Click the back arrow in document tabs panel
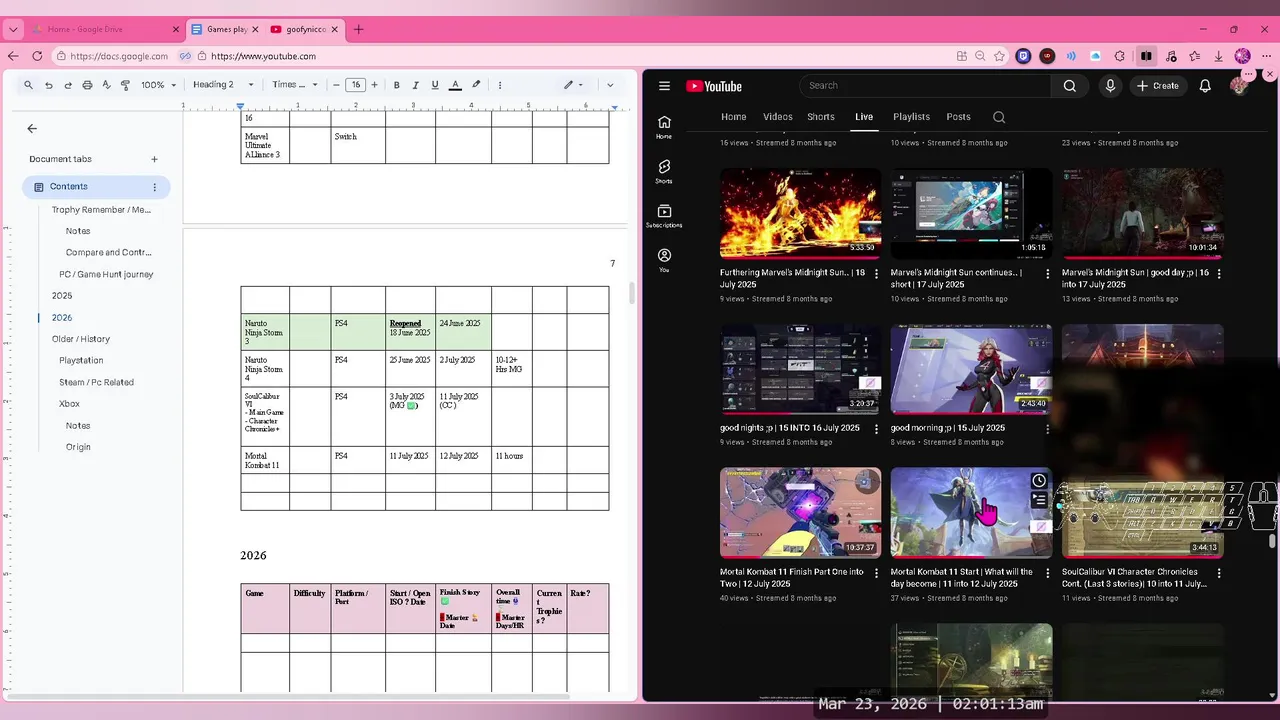1280x720 pixels. tap(32, 128)
